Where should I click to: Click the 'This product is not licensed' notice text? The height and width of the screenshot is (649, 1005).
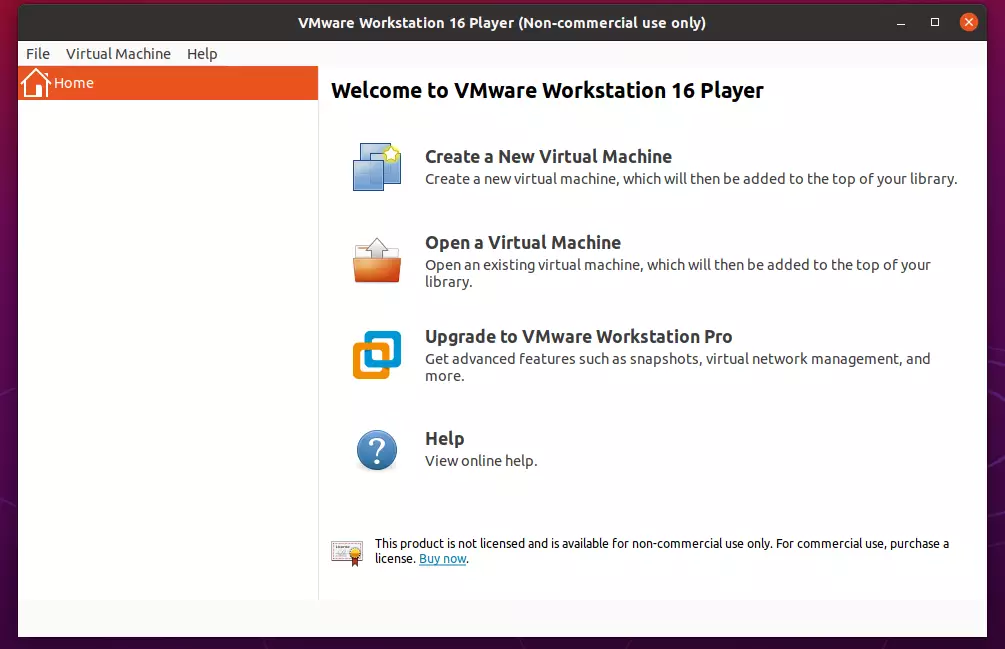tap(662, 551)
